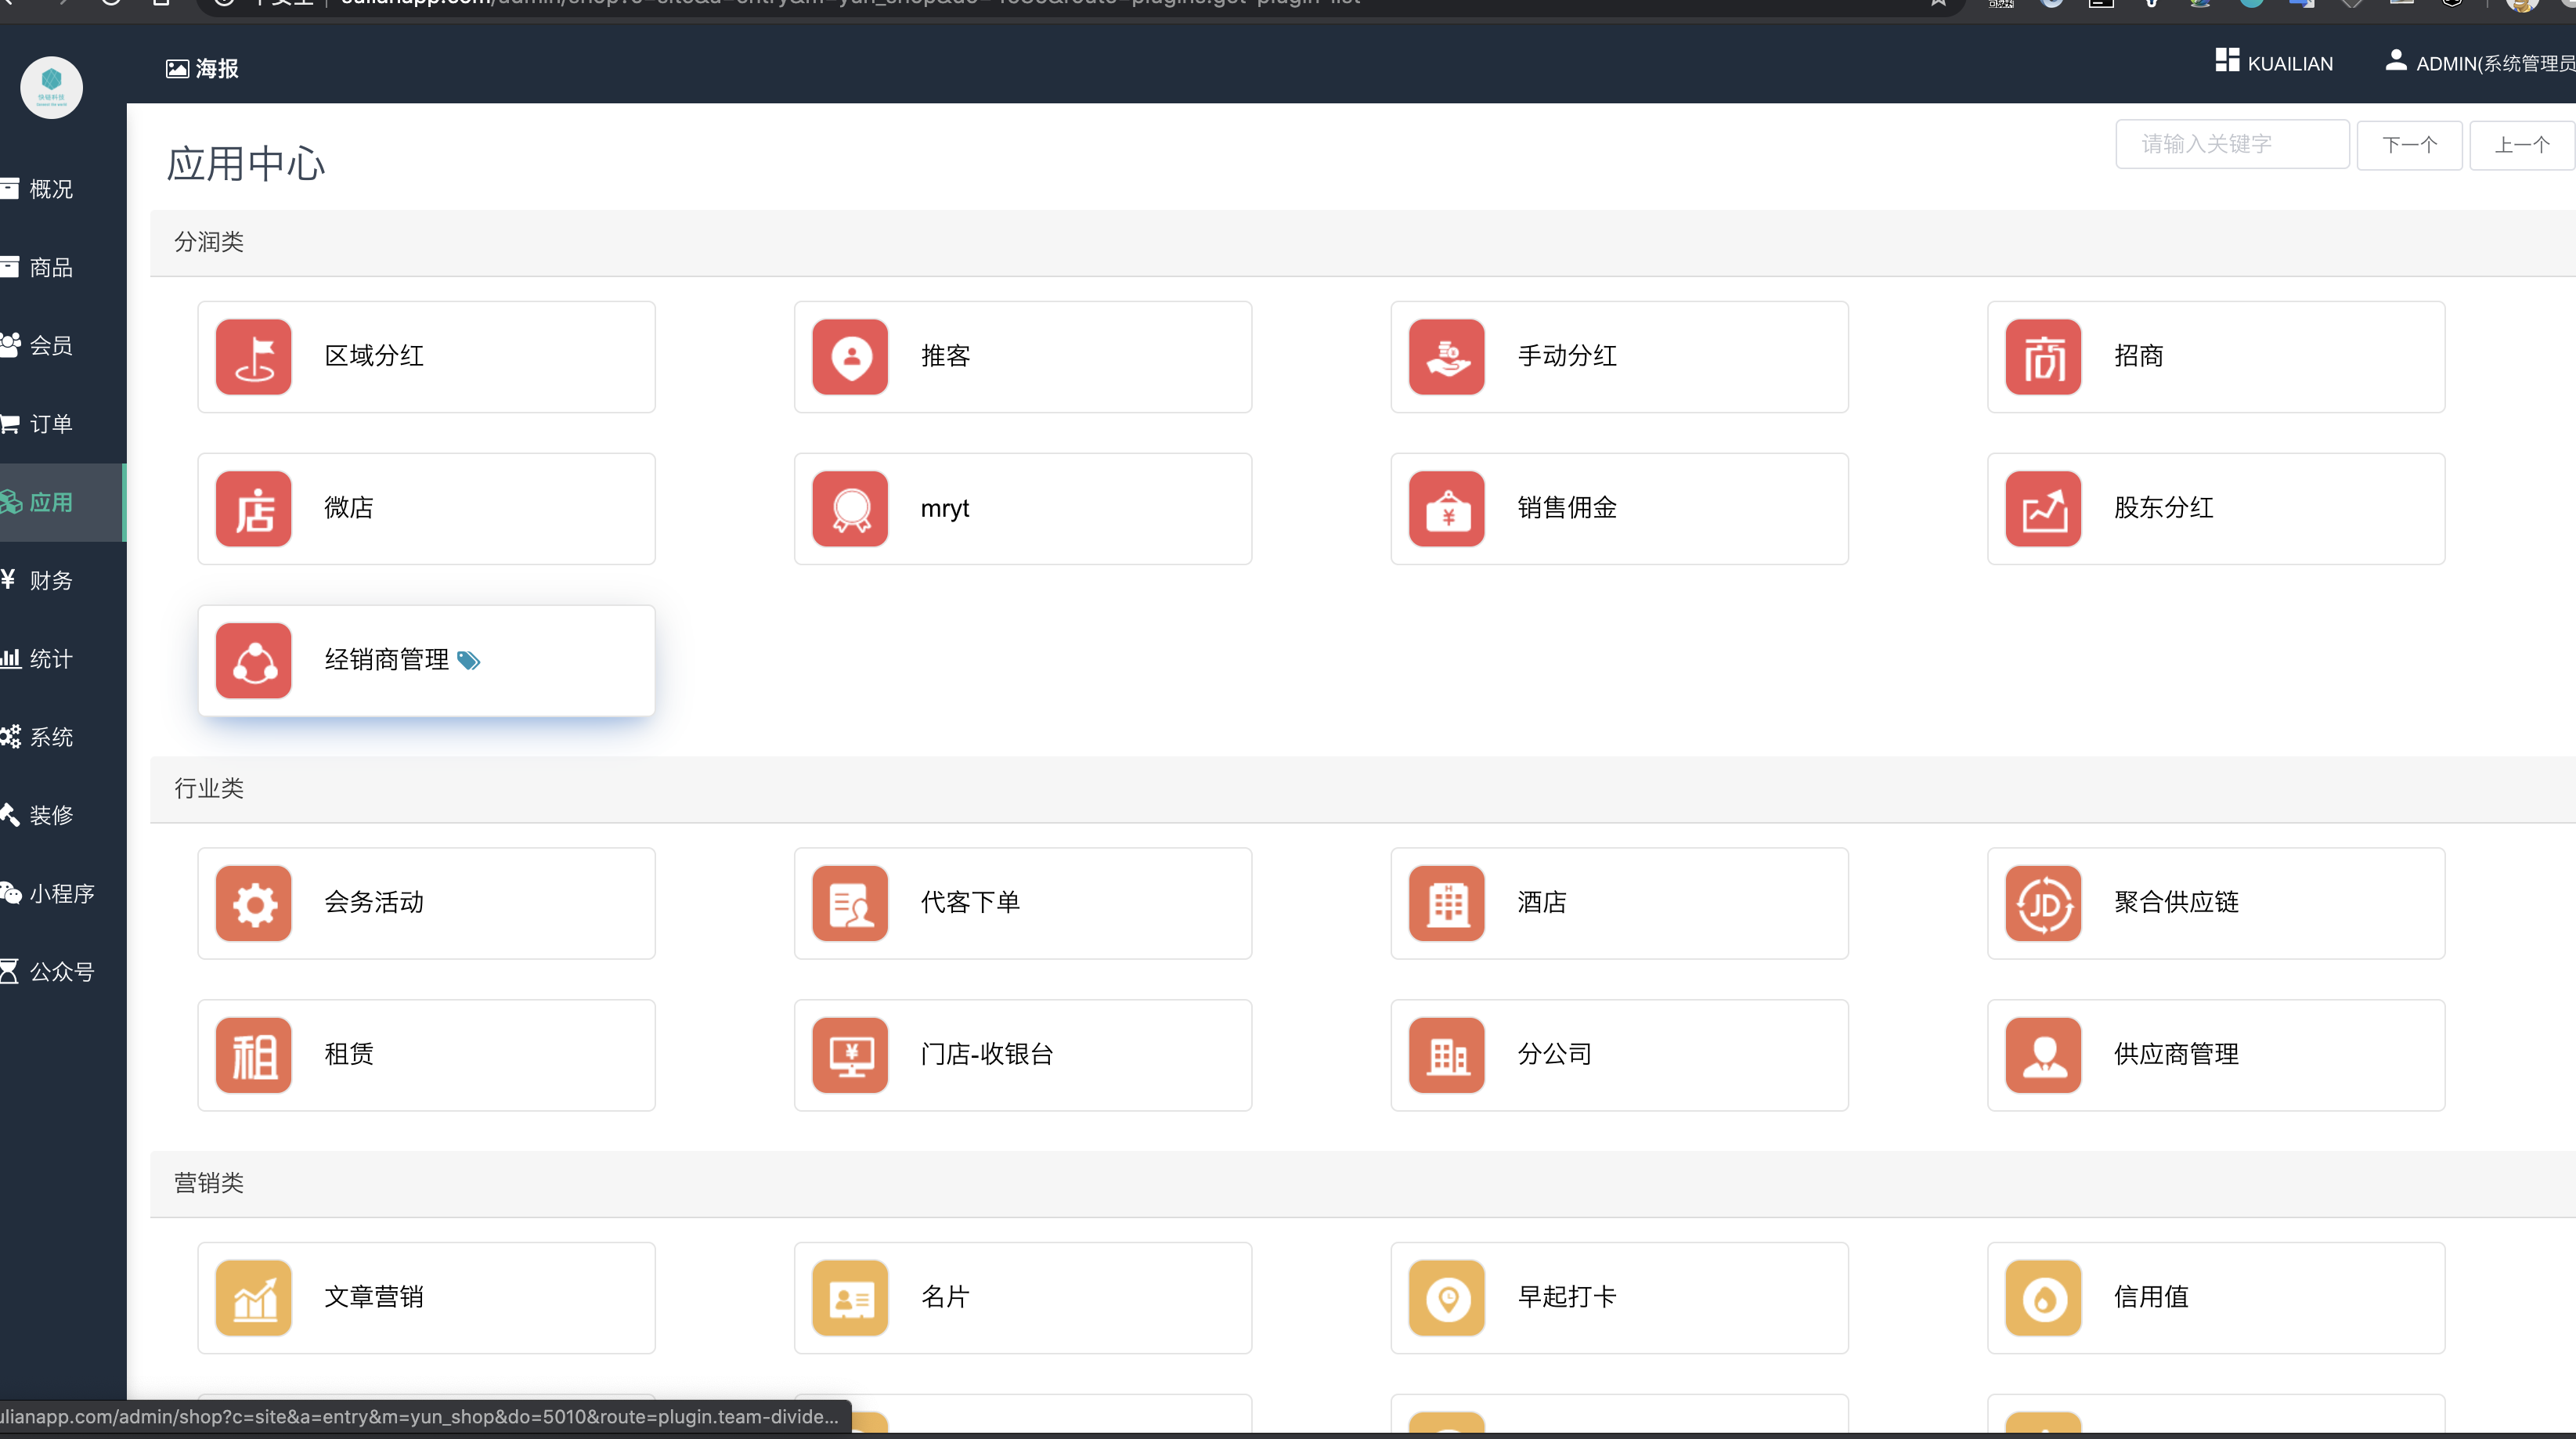The width and height of the screenshot is (2576, 1439).
Task: Click the KUAILIAN grid icon
Action: point(2227,60)
